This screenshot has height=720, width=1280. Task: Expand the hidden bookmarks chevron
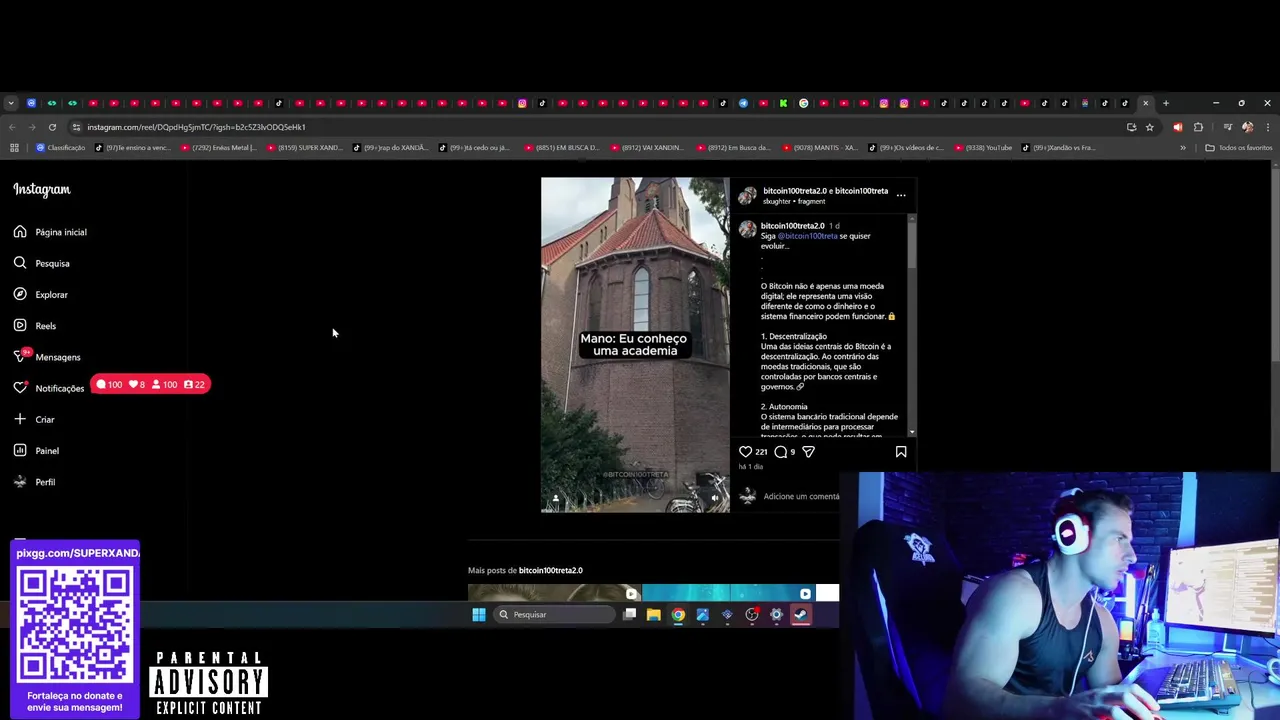tap(1183, 148)
